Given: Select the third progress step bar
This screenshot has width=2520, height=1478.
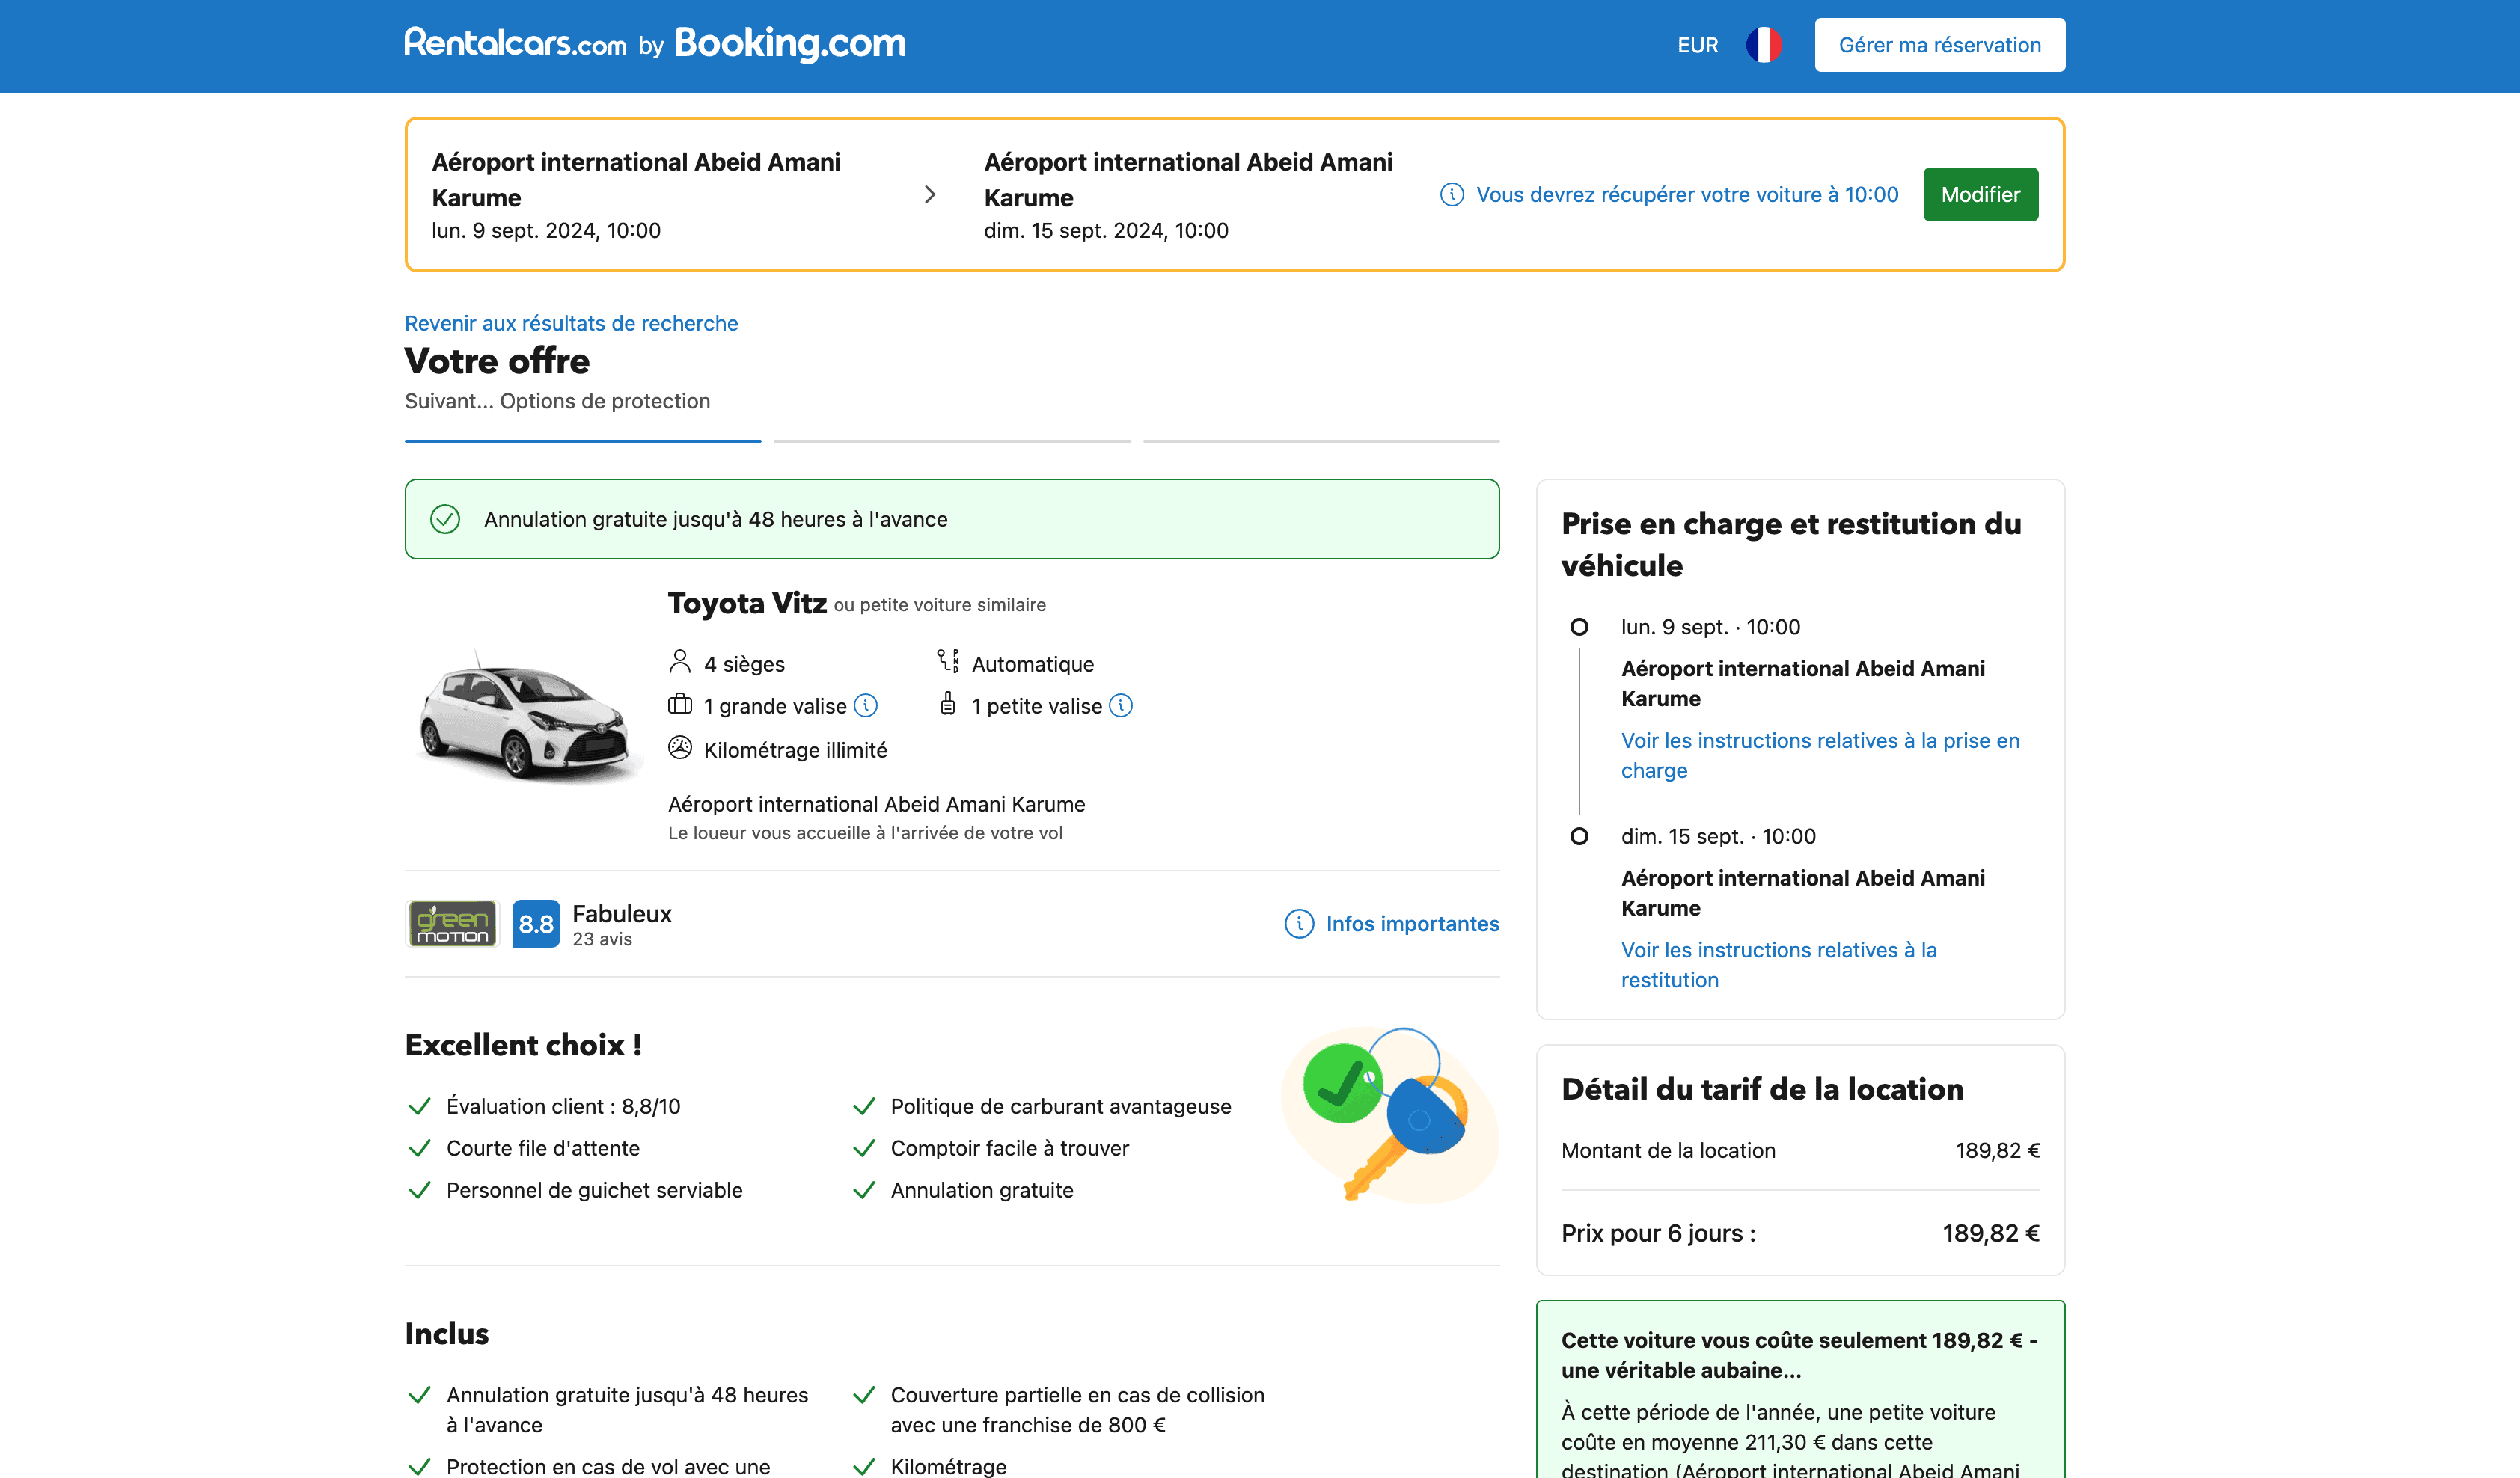Looking at the screenshot, I should click(x=1321, y=440).
